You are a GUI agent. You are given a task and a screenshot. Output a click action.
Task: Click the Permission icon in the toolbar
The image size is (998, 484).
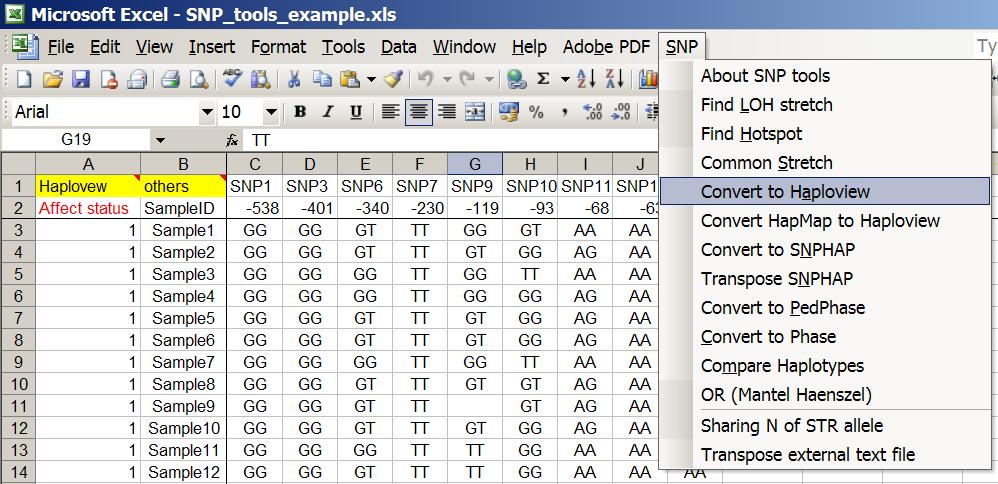[x=109, y=80]
